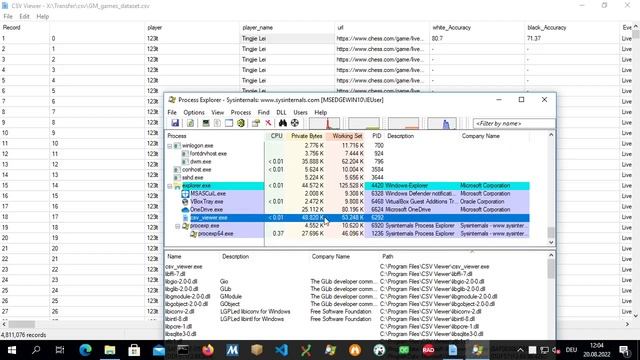Open the Users menu
This screenshot has width=640, height=360.
[x=300, y=112]
